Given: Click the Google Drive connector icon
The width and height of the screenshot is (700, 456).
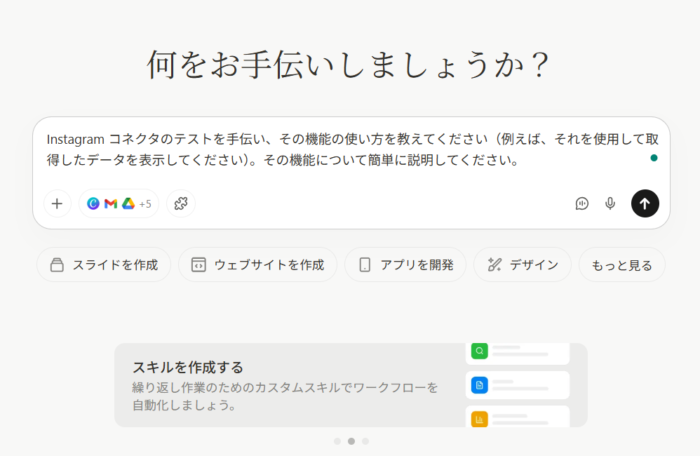Looking at the screenshot, I should (127, 204).
